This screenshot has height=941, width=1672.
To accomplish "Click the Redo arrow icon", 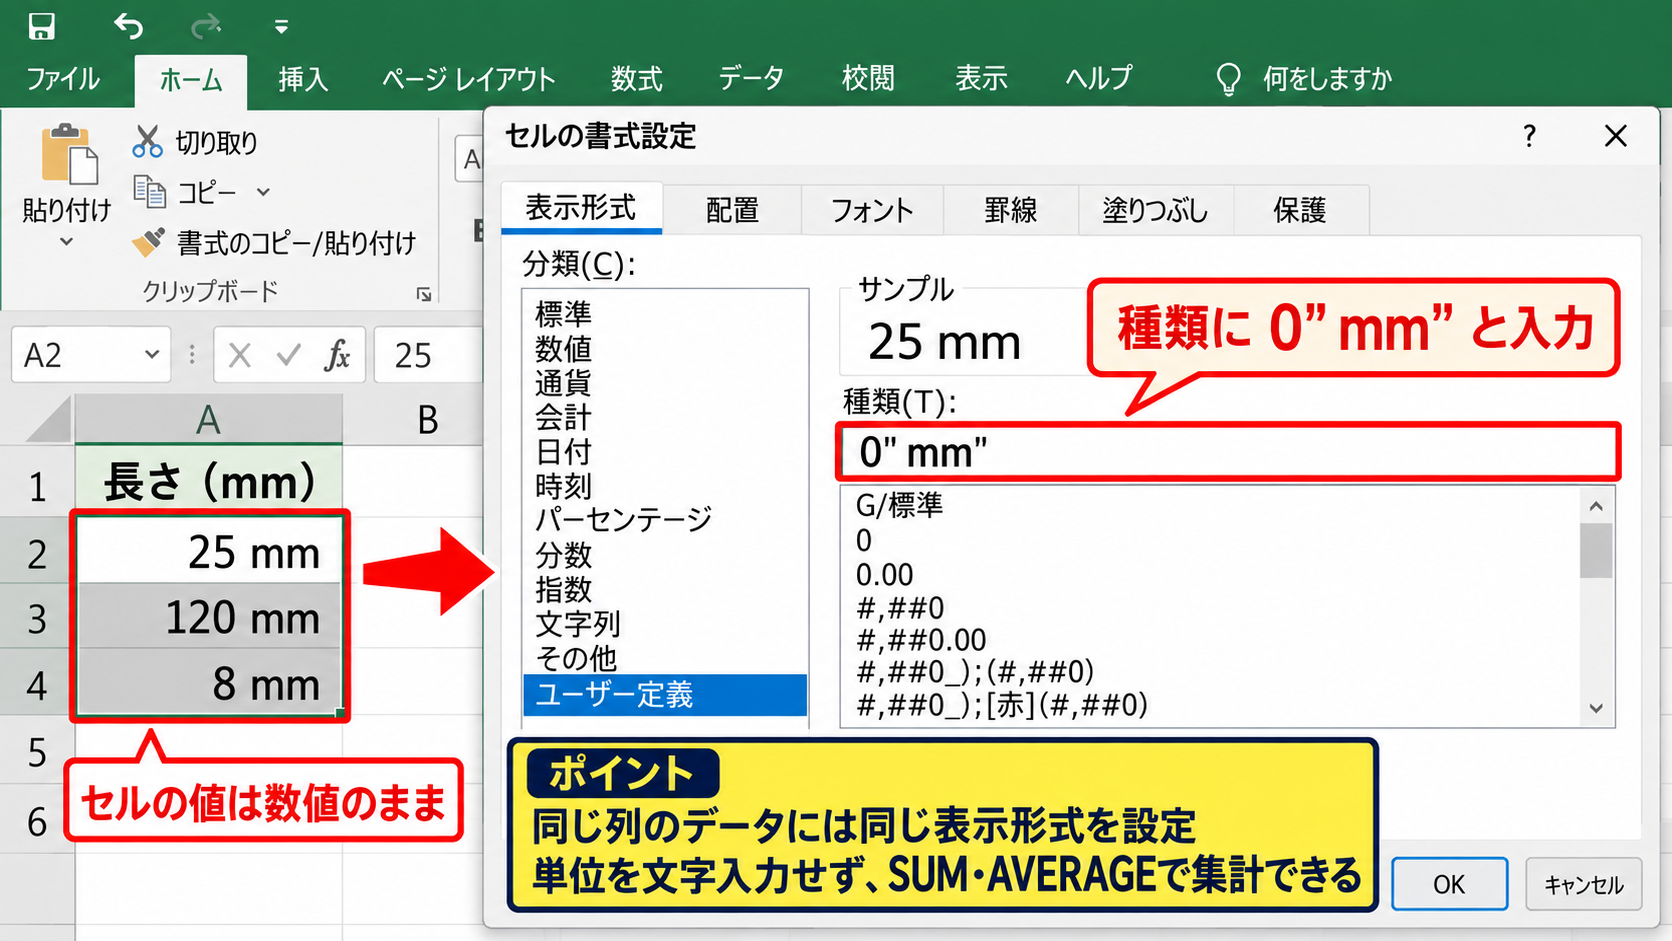I will 205,26.
